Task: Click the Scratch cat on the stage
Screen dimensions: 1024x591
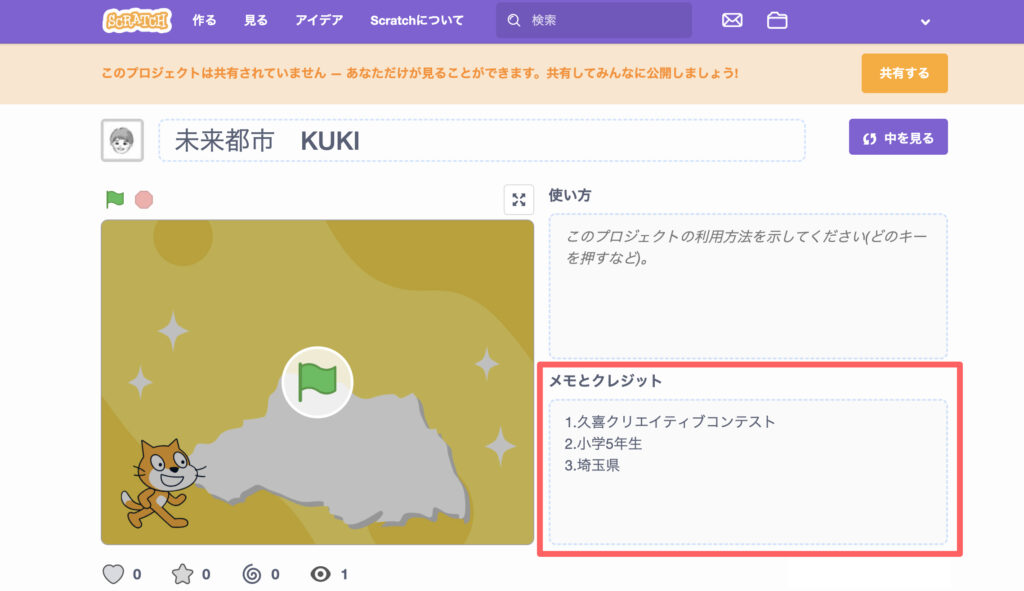Action: (x=162, y=483)
